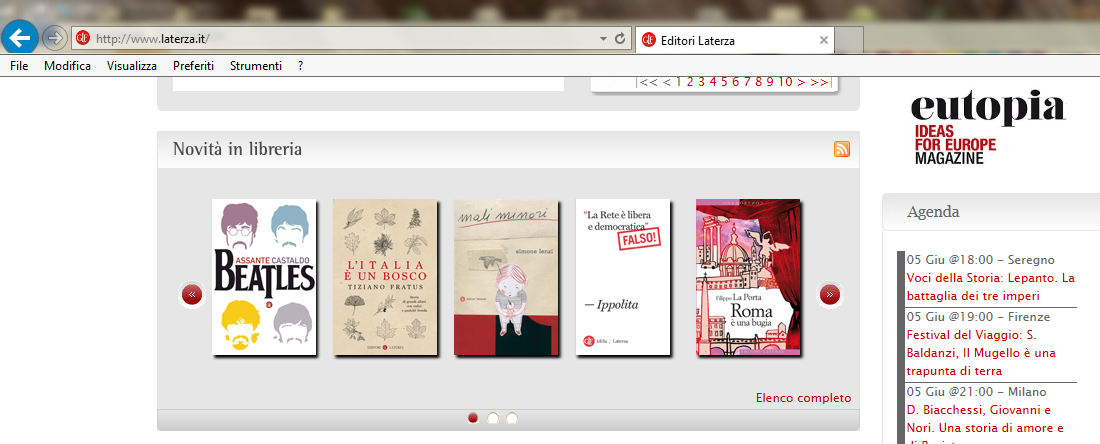The height and width of the screenshot is (444, 1100).
Task: Click the Refresh page icon
Action: (620, 39)
